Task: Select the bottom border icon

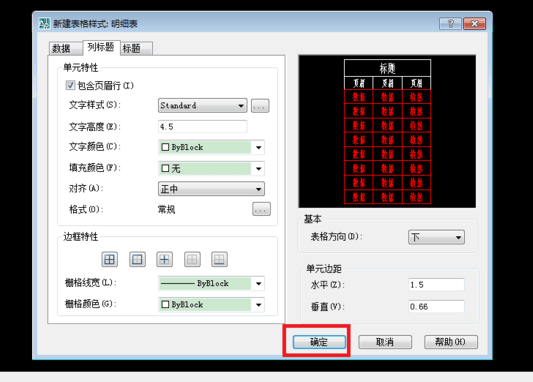Action: coord(219,260)
